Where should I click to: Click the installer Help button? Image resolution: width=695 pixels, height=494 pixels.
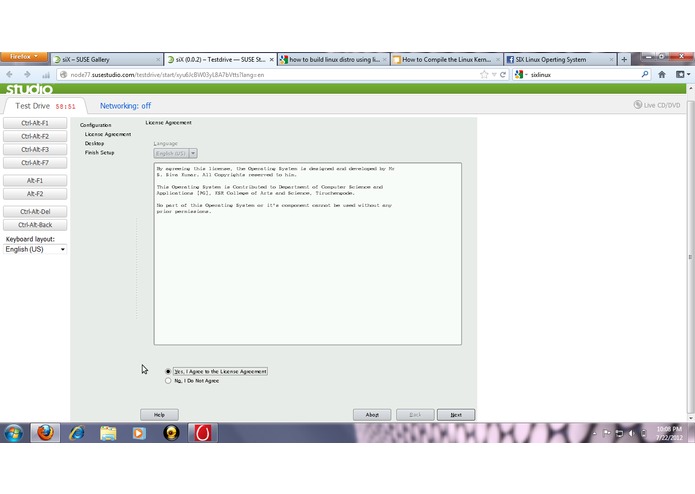pyautogui.click(x=160, y=415)
